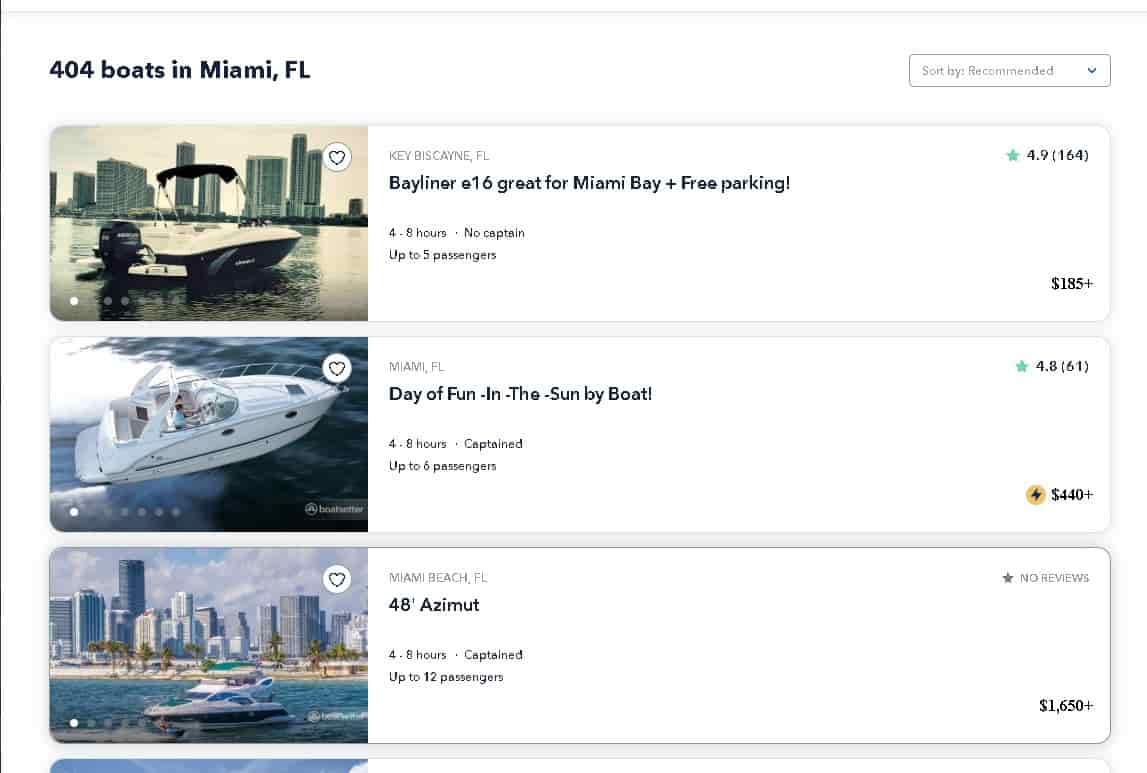View the white cruiser boat photo
1147x773 pixels.
pyautogui.click(x=208, y=434)
